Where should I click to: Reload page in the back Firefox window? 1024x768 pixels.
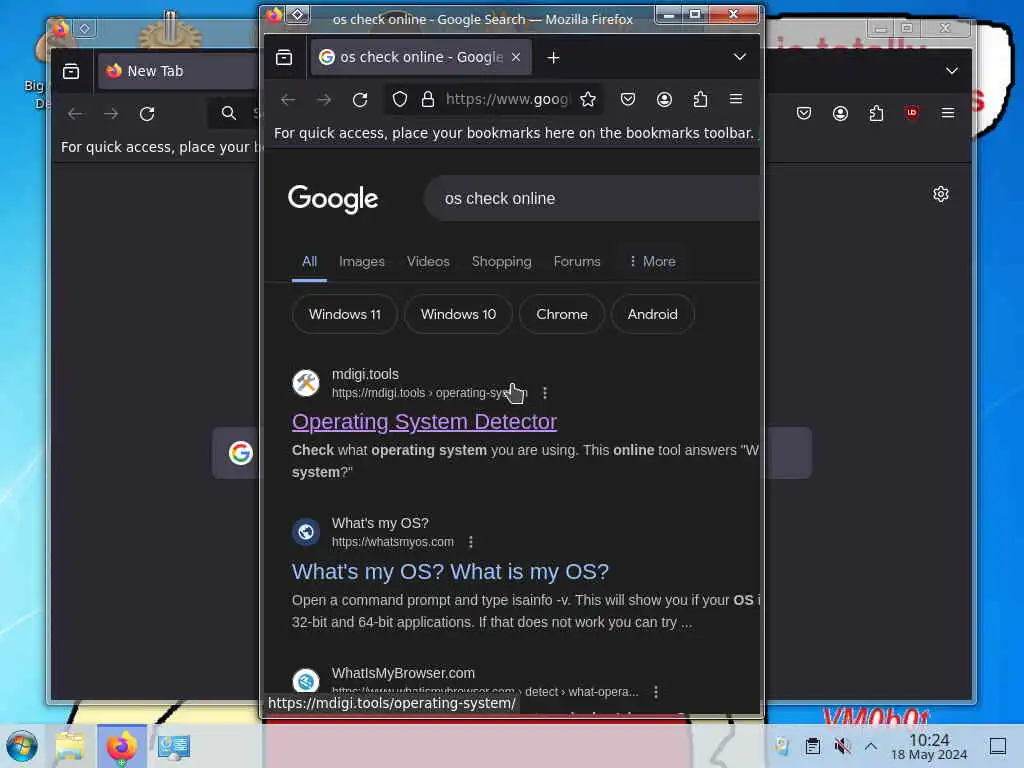tap(147, 114)
